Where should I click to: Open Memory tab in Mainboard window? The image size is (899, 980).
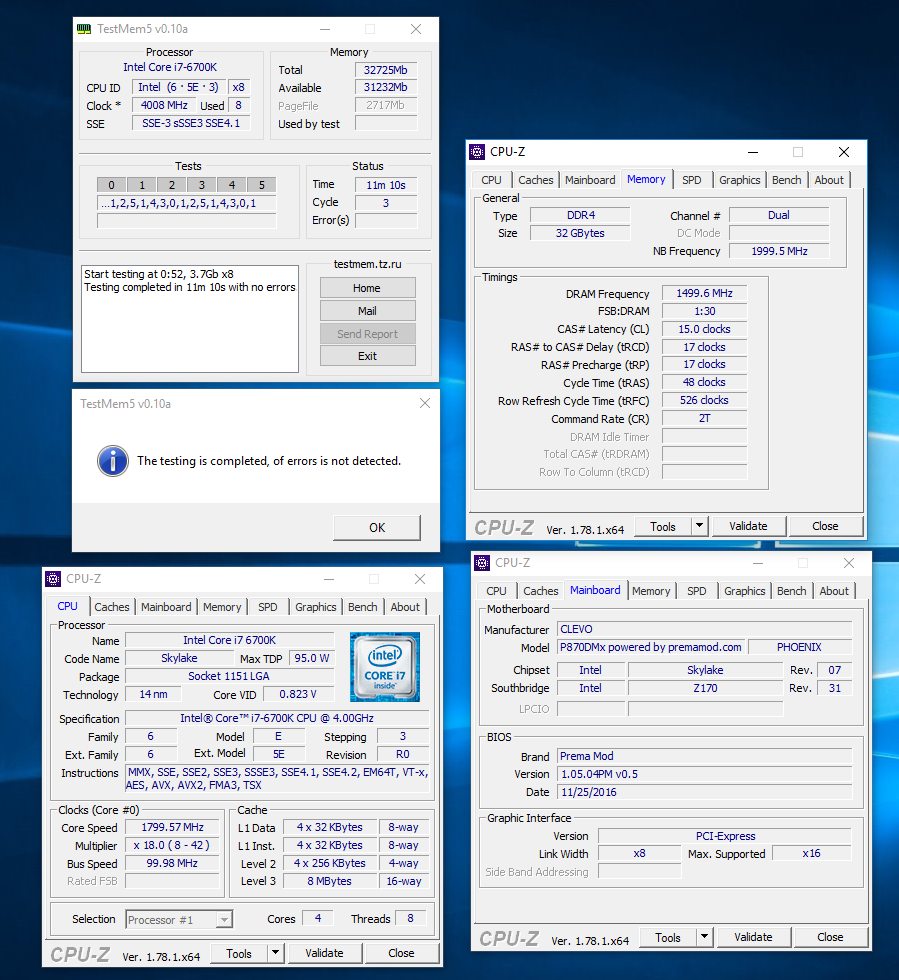point(651,591)
